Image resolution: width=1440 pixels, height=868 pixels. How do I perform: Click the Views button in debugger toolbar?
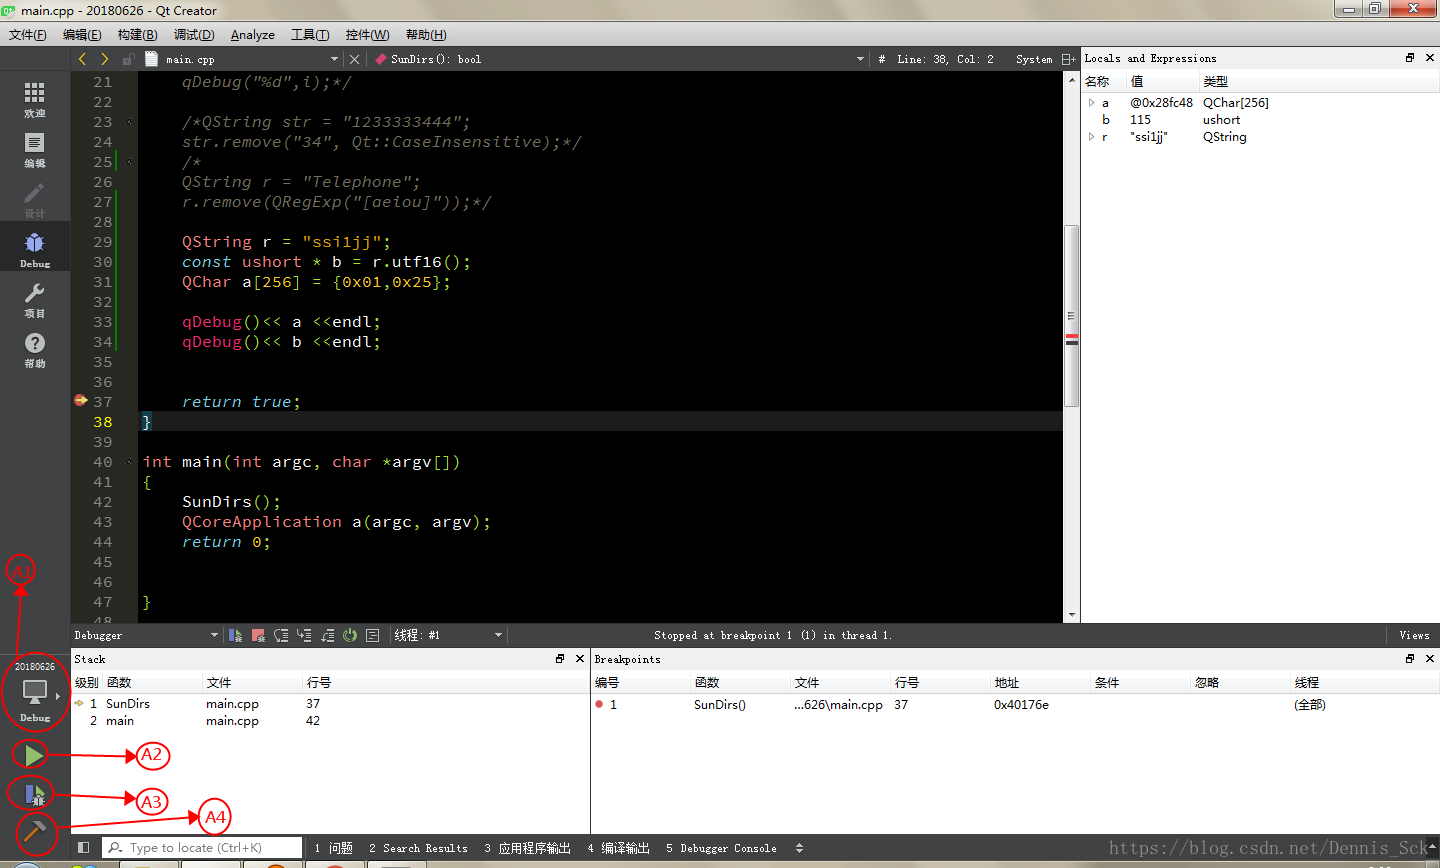(x=1414, y=635)
